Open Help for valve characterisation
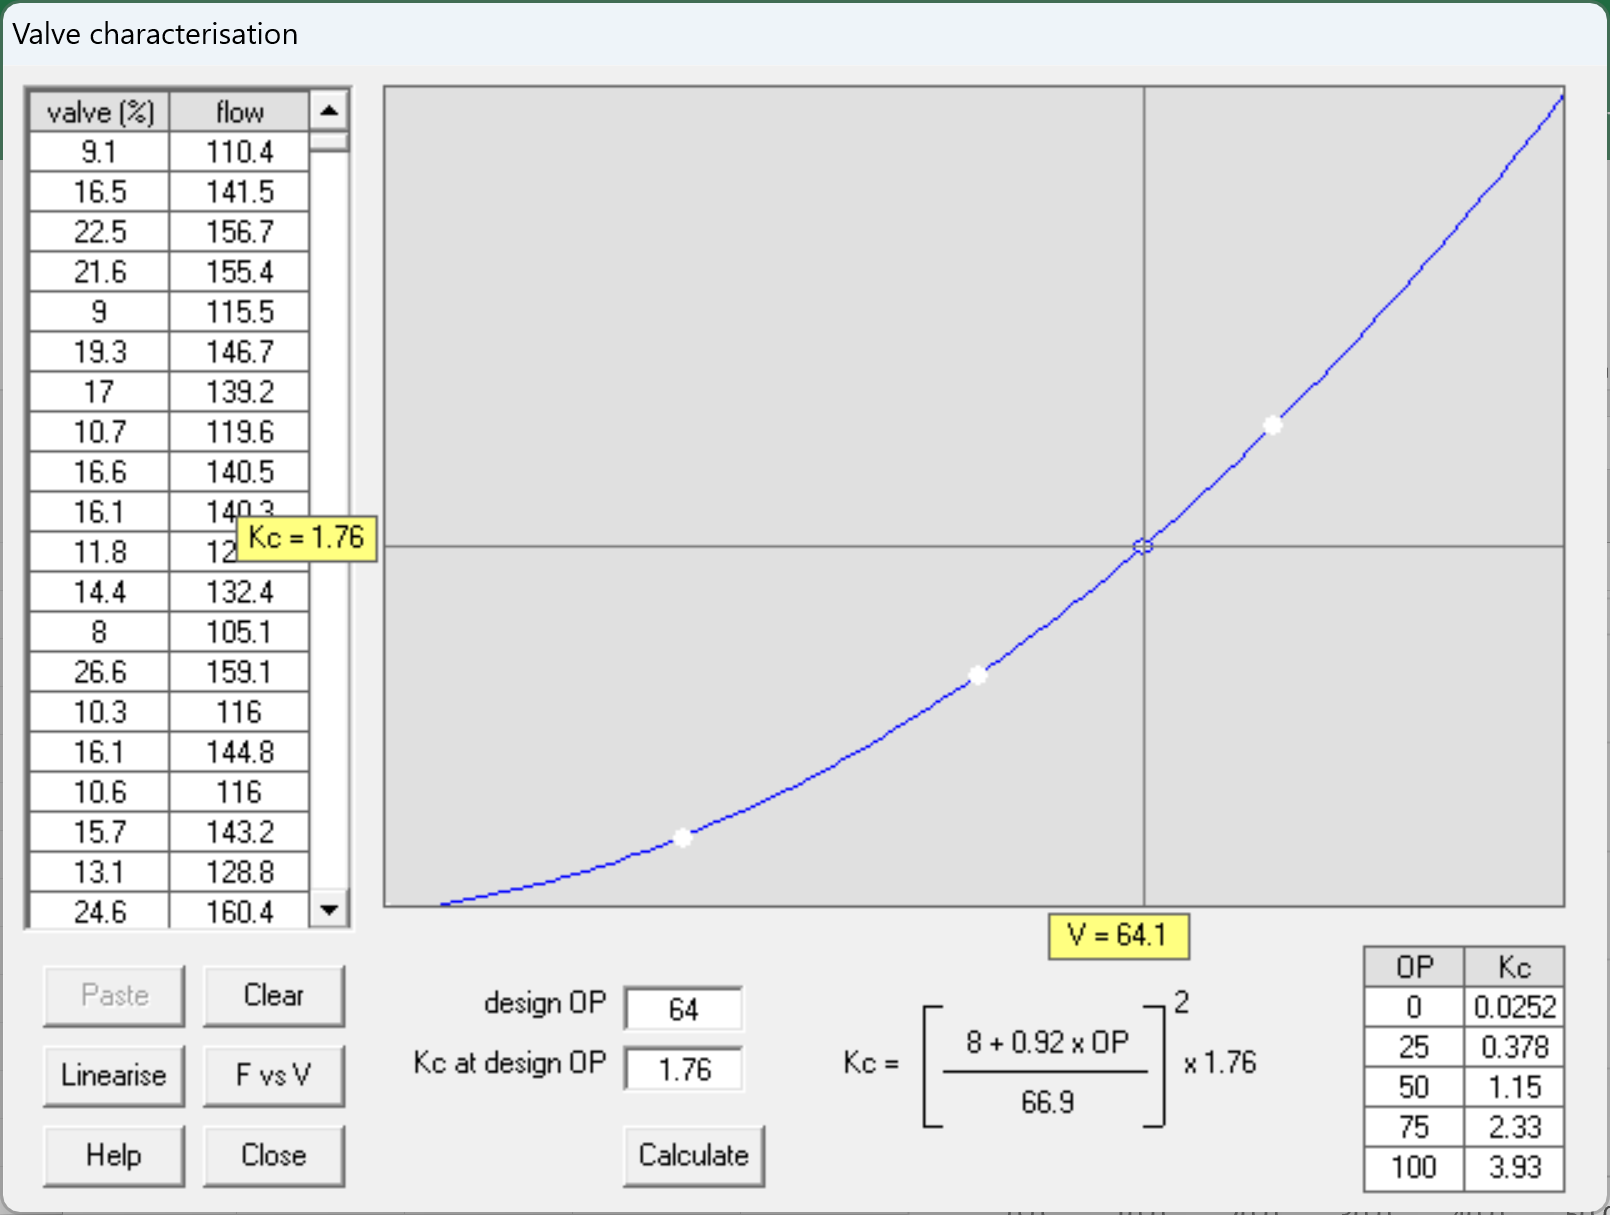Screen dimensions: 1610x1215 point(114,1155)
